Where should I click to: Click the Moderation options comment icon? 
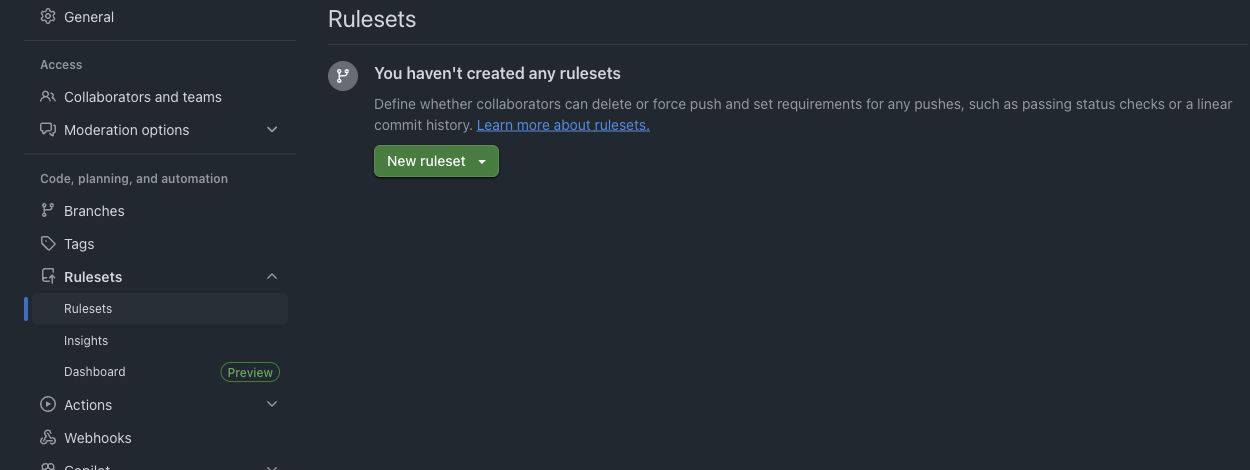point(48,130)
